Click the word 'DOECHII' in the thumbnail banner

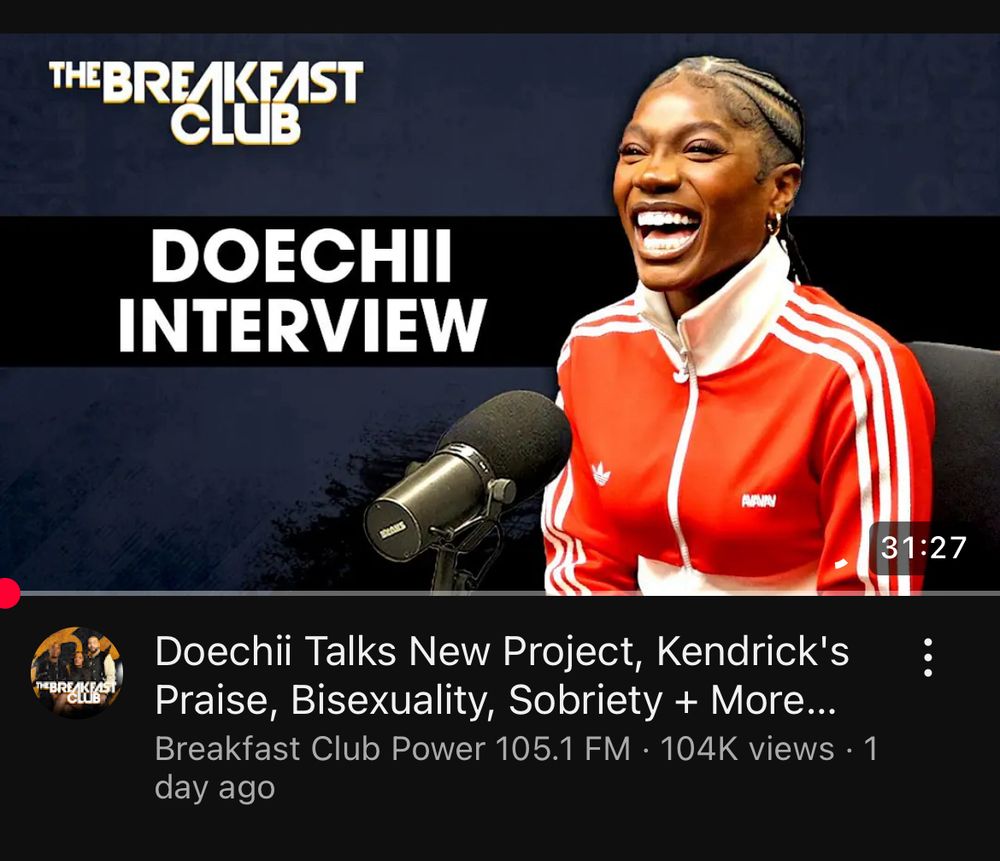(x=302, y=255)
